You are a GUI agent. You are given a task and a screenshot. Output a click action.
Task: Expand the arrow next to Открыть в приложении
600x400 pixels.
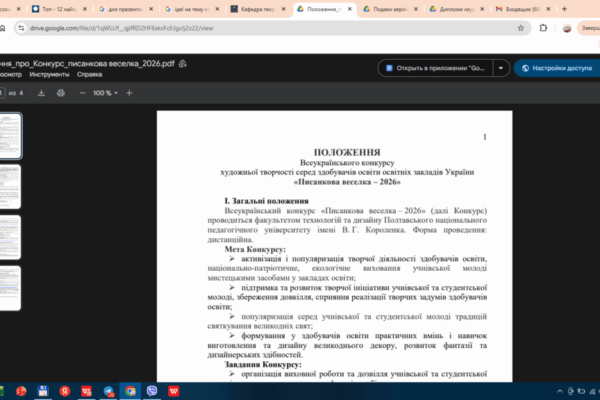(x=501, y=69)
